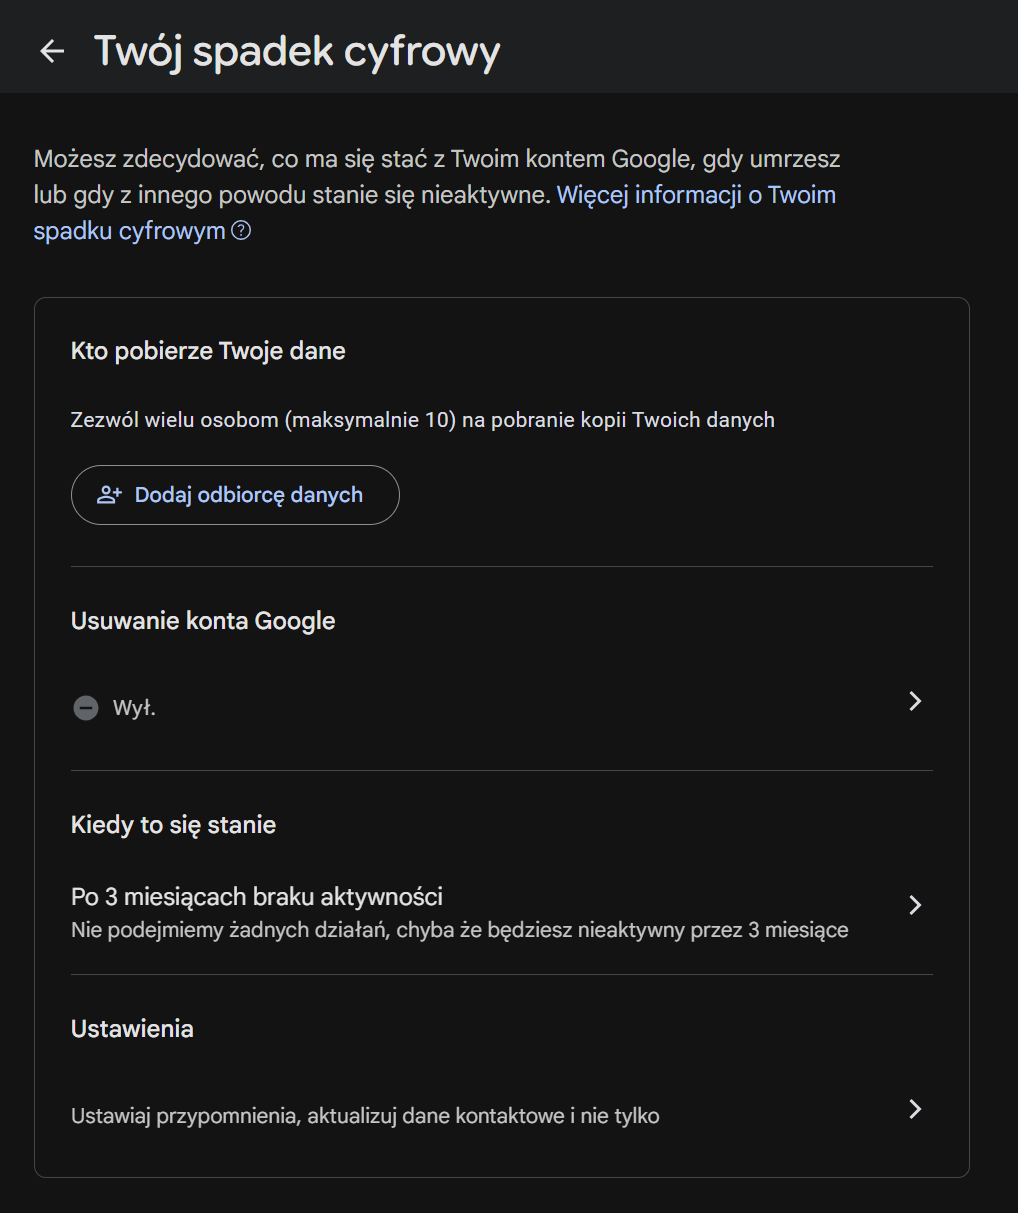Expand the inactivity period chevron
The height and width of the screenshot is (1213, 1018).
click(x=914, y=905)
